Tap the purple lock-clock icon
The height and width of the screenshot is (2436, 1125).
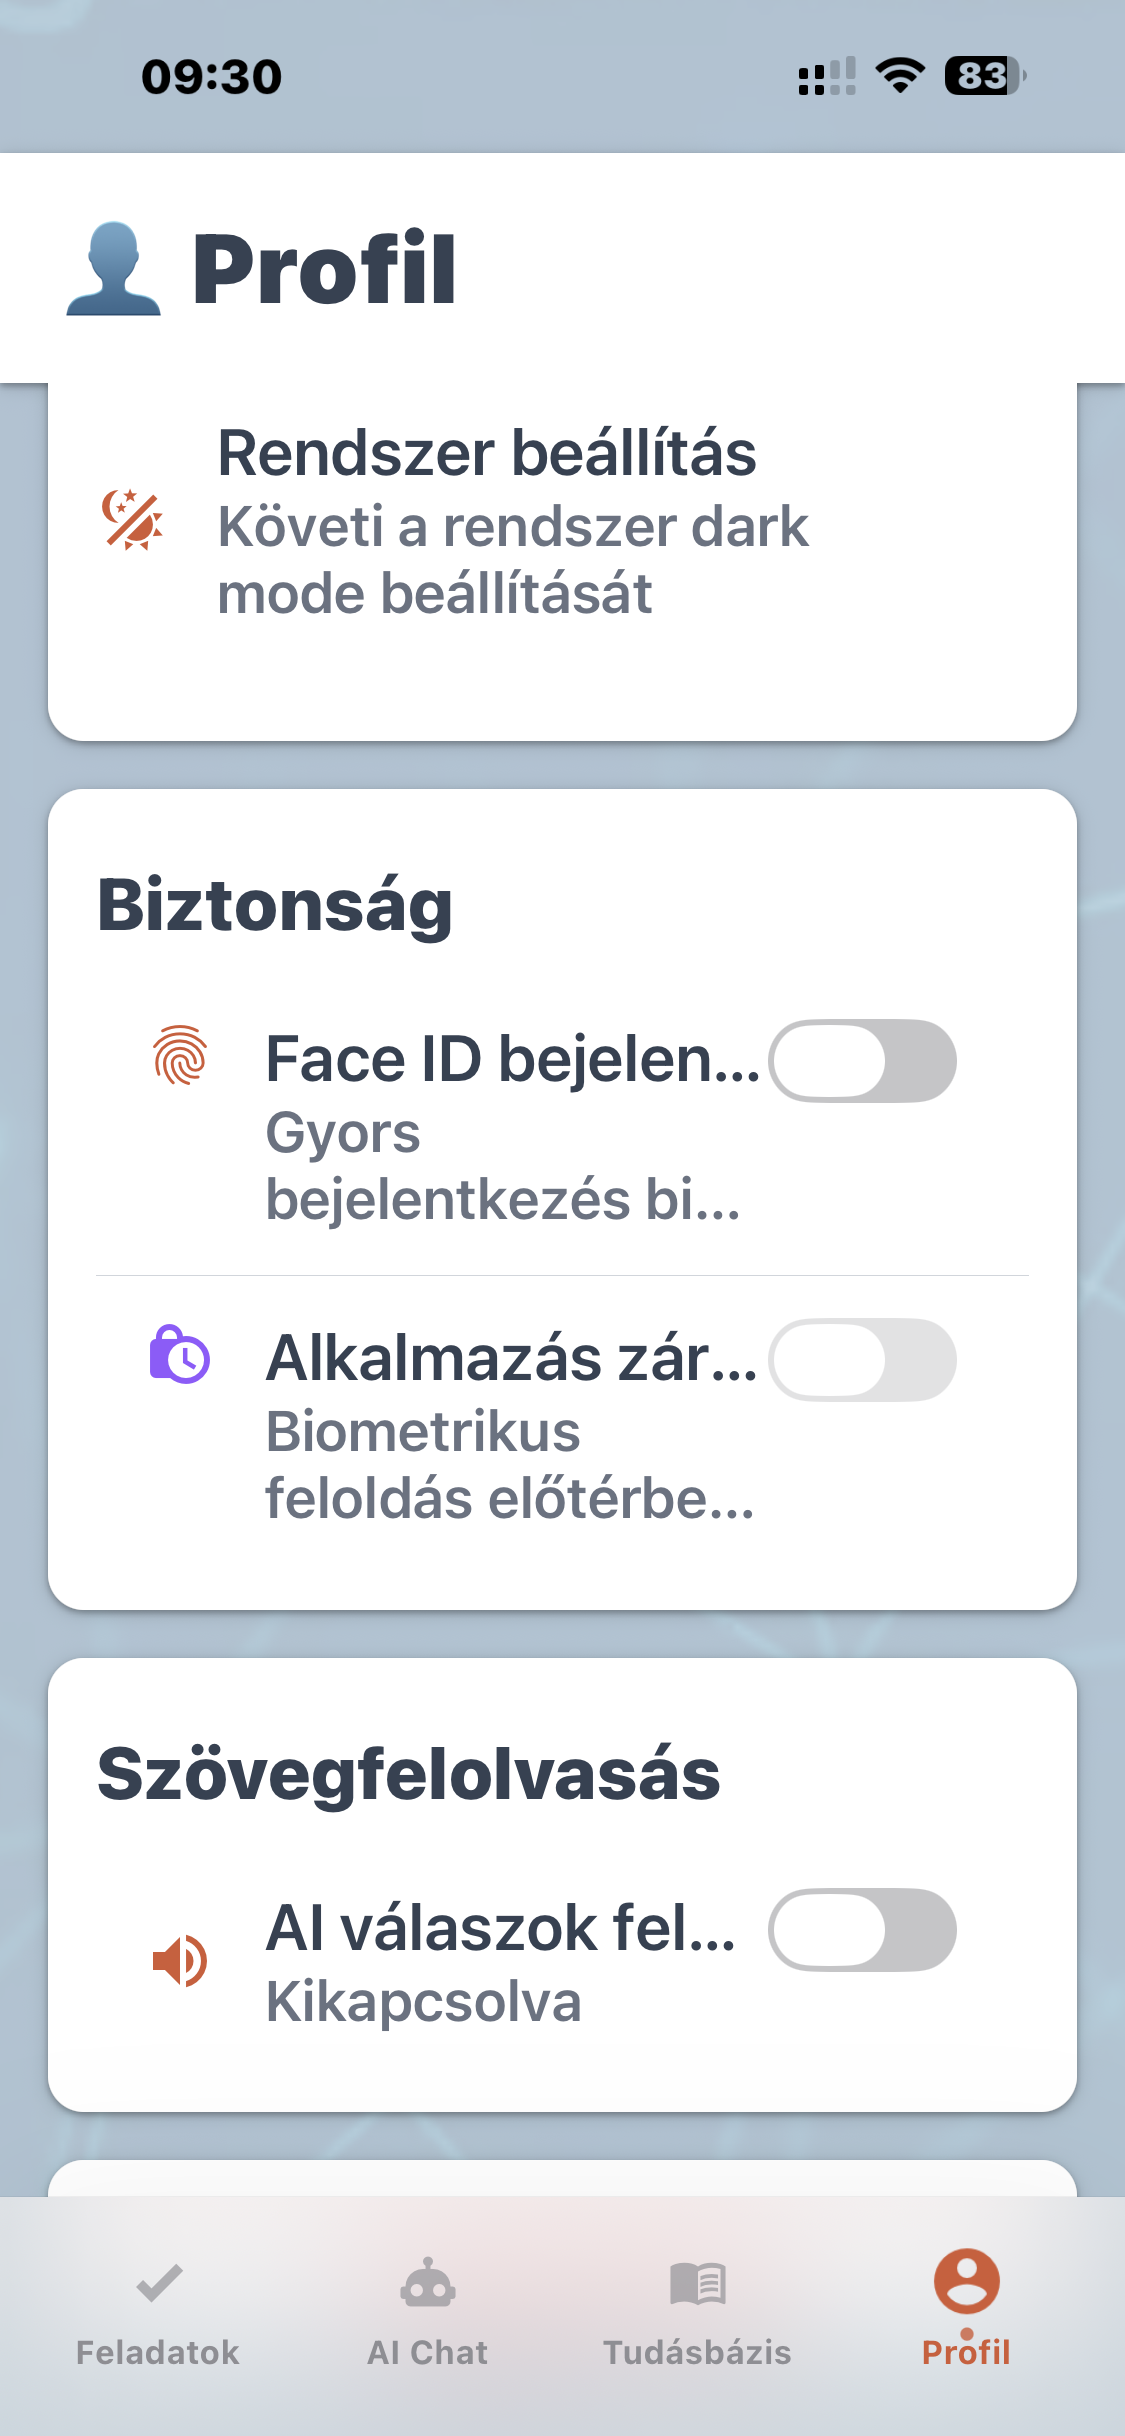180,1355
